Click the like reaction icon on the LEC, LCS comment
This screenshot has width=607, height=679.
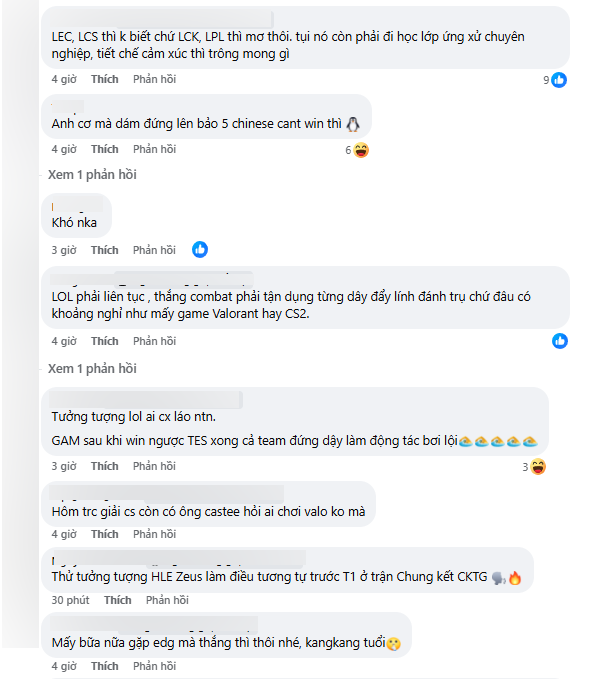(559, 80)
